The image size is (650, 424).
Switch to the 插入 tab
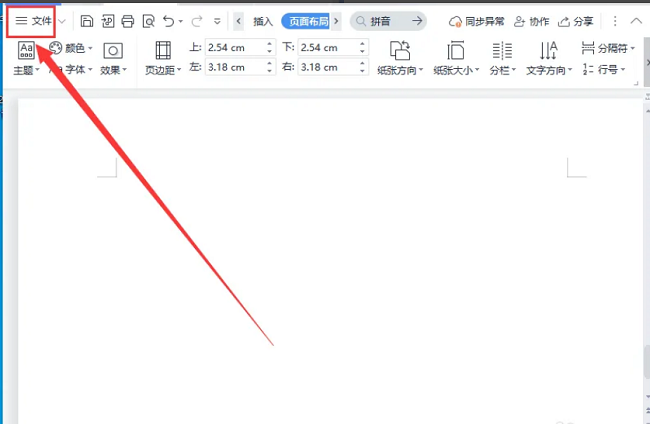(x=263, y=21)
